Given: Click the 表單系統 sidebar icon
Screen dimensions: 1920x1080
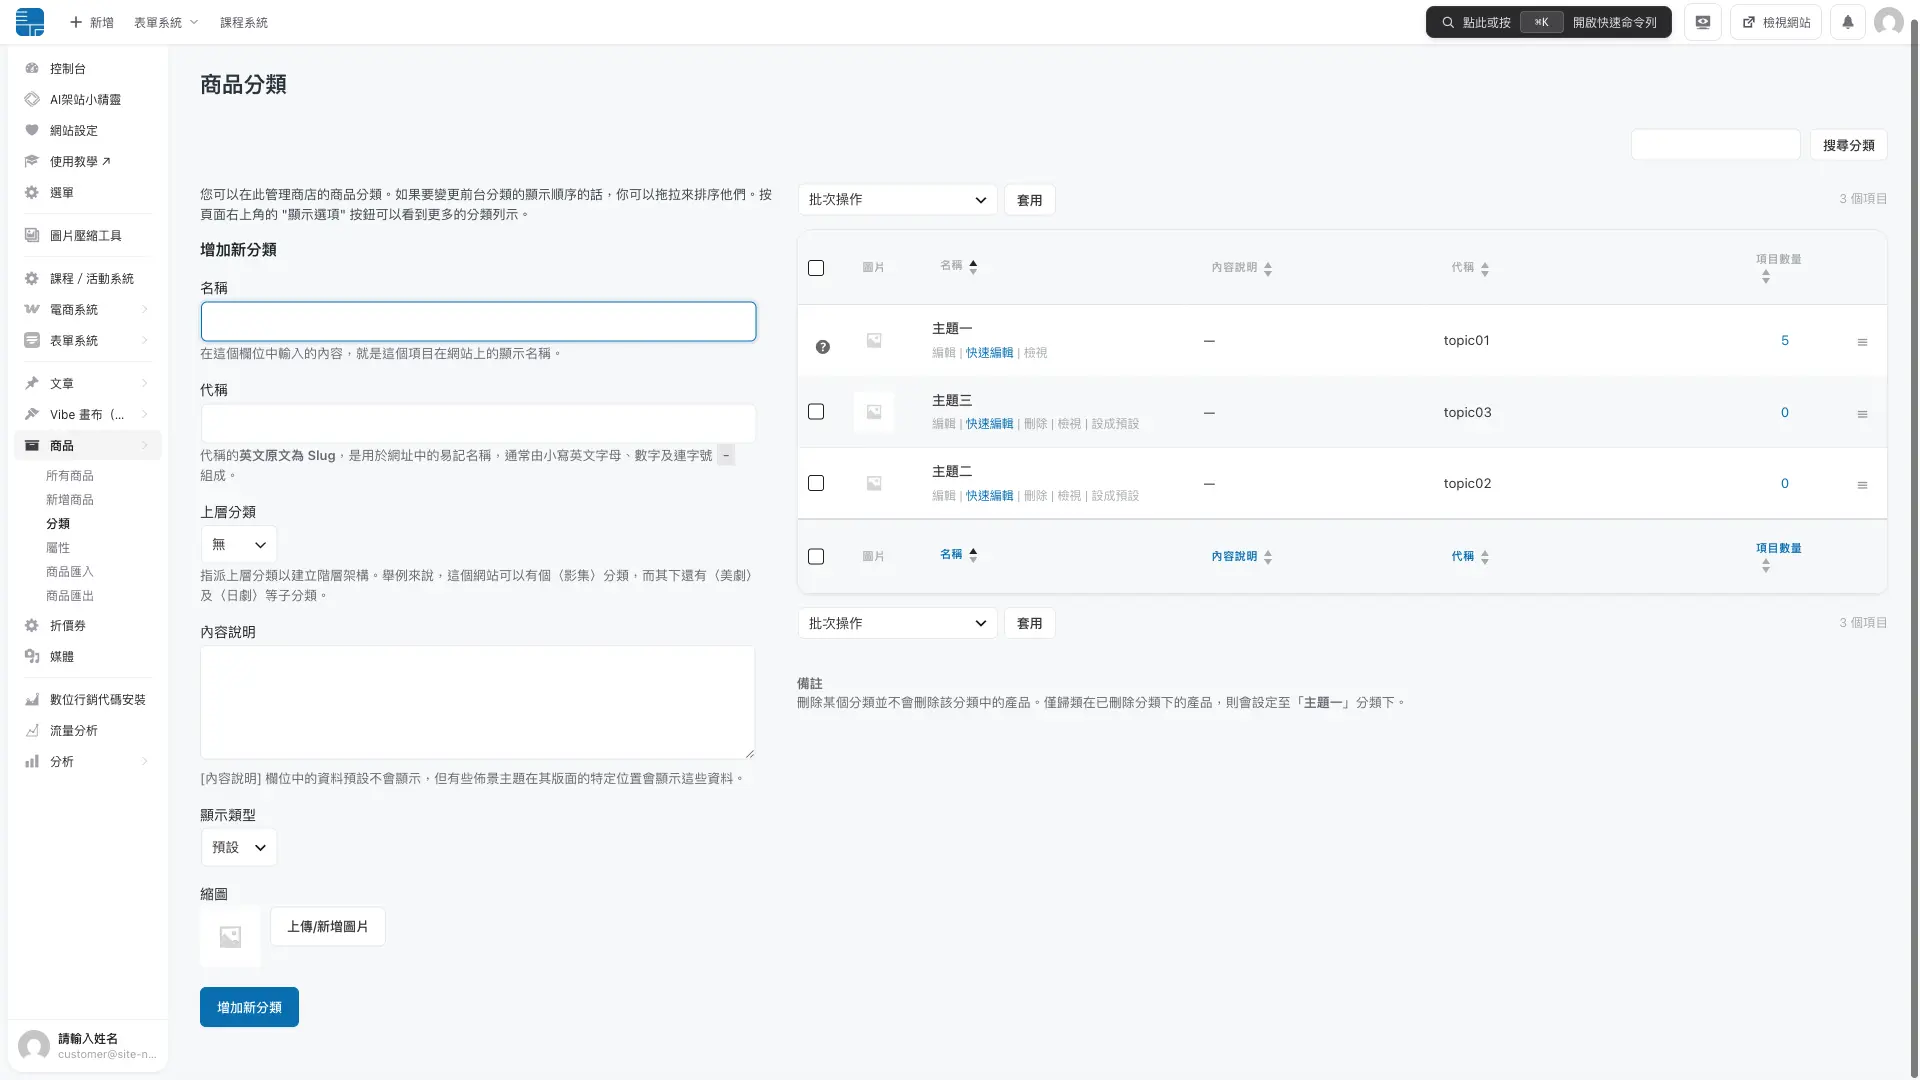Looking at the screenshot, I should (x=32, y=341).
